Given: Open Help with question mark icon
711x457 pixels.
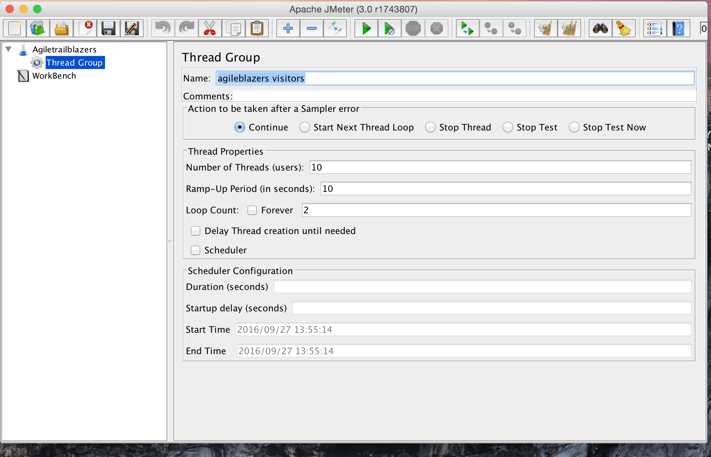Looking at the screenshot, I should coord(678,28).
